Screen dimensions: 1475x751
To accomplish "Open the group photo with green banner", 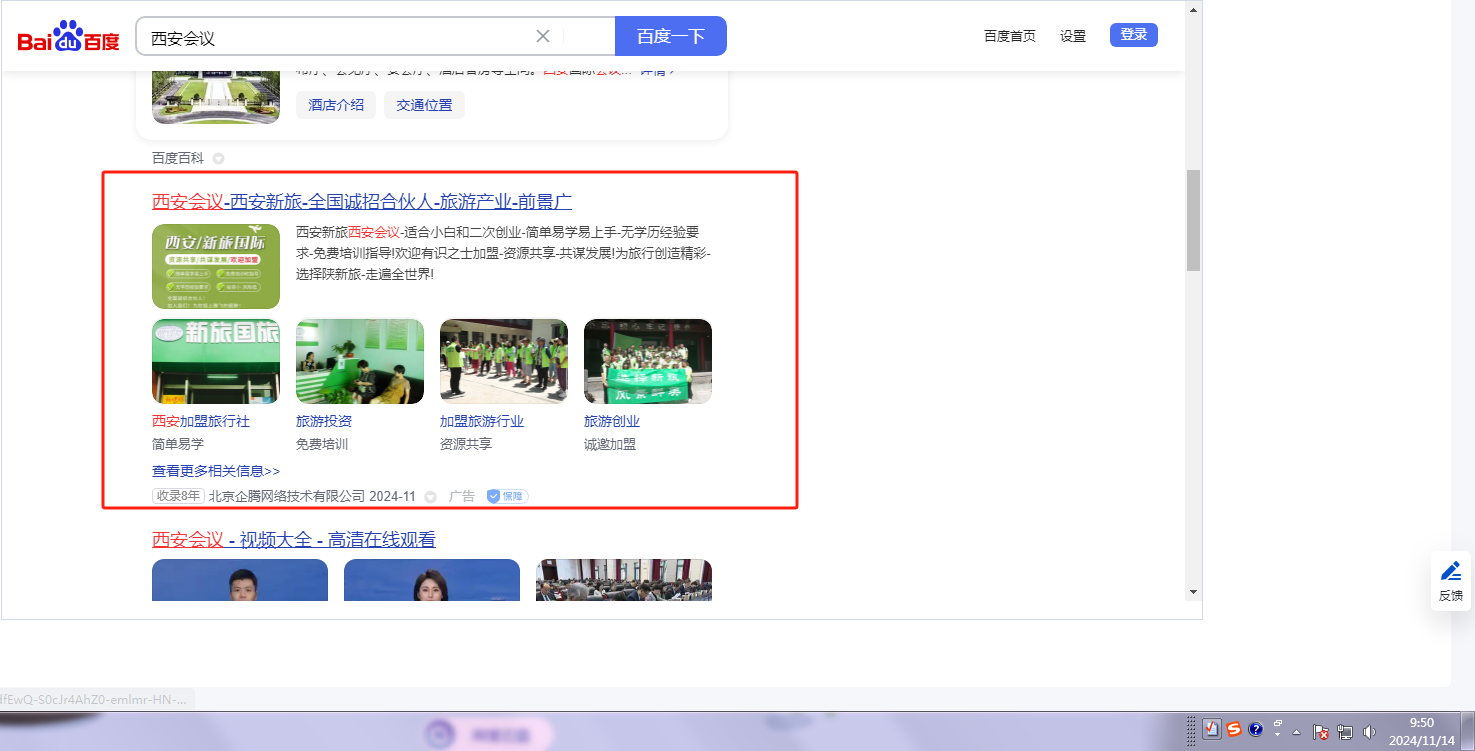I will coord(648,362).
